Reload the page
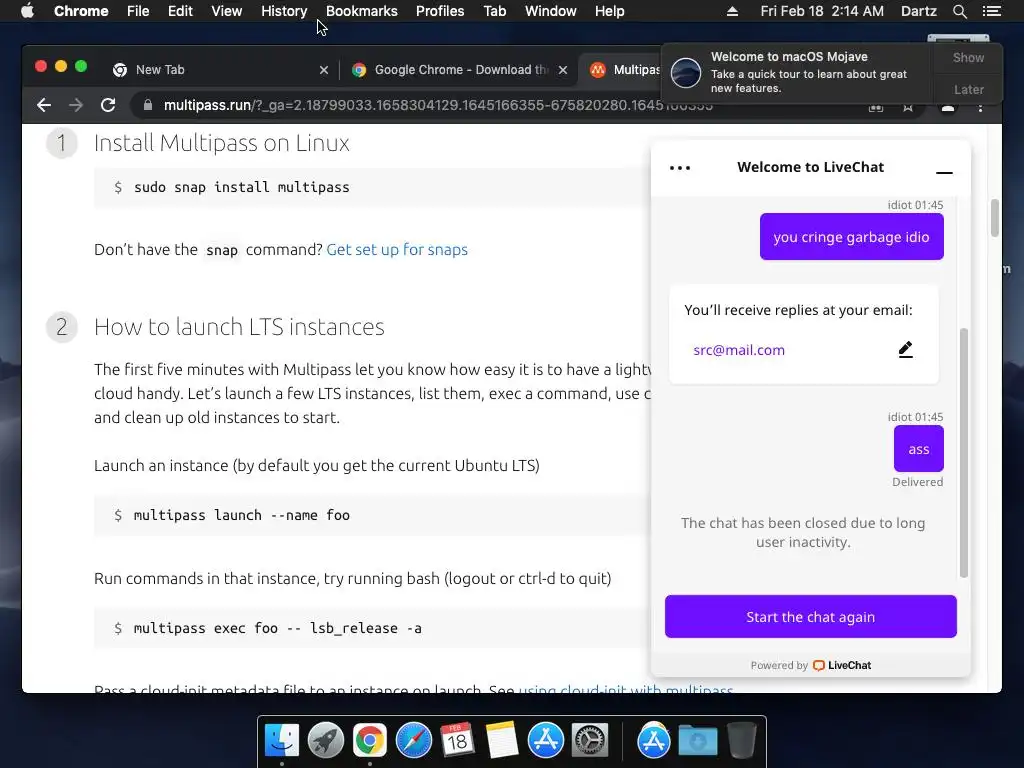Screen dimensions: 1024x768 point(108,105)
